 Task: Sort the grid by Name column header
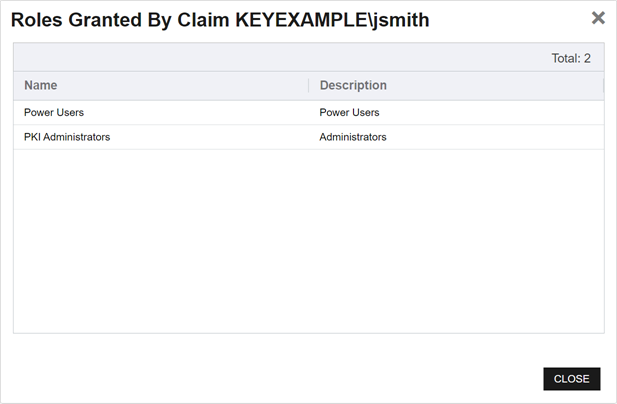tap(41, 86)
